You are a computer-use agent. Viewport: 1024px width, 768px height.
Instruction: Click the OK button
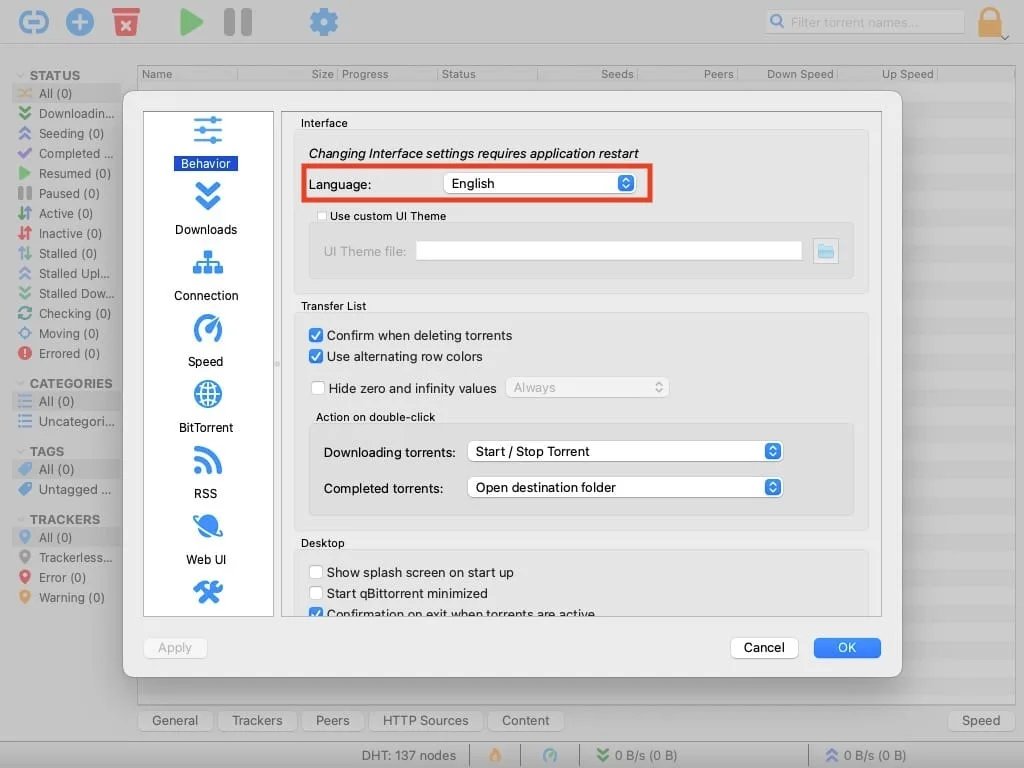tap(847, 647)
